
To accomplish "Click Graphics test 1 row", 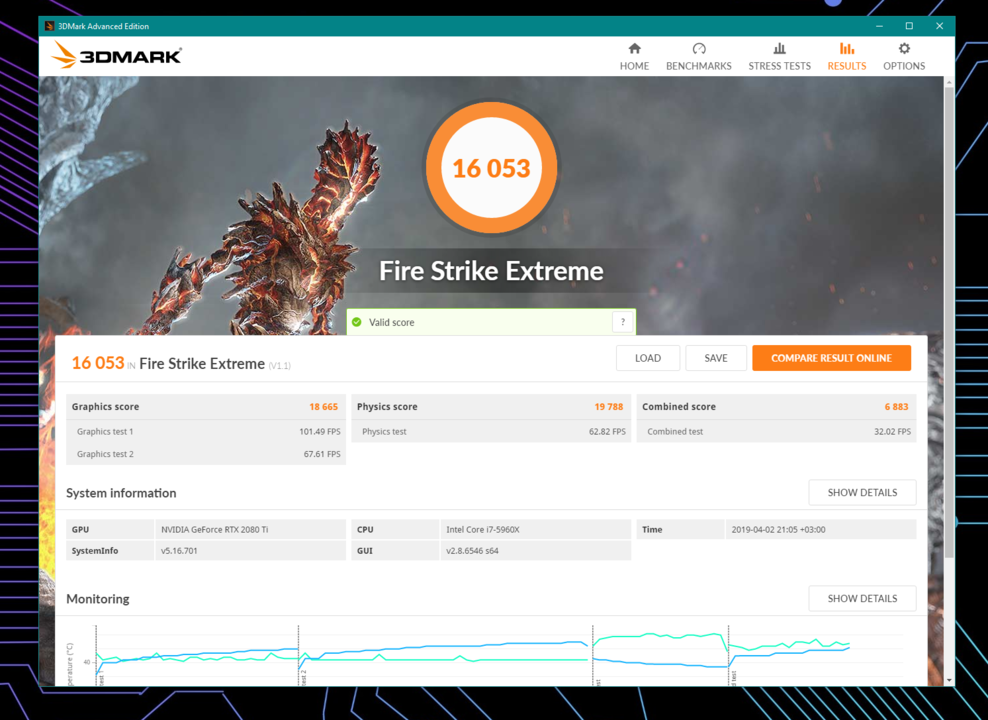I will [206, 431].
